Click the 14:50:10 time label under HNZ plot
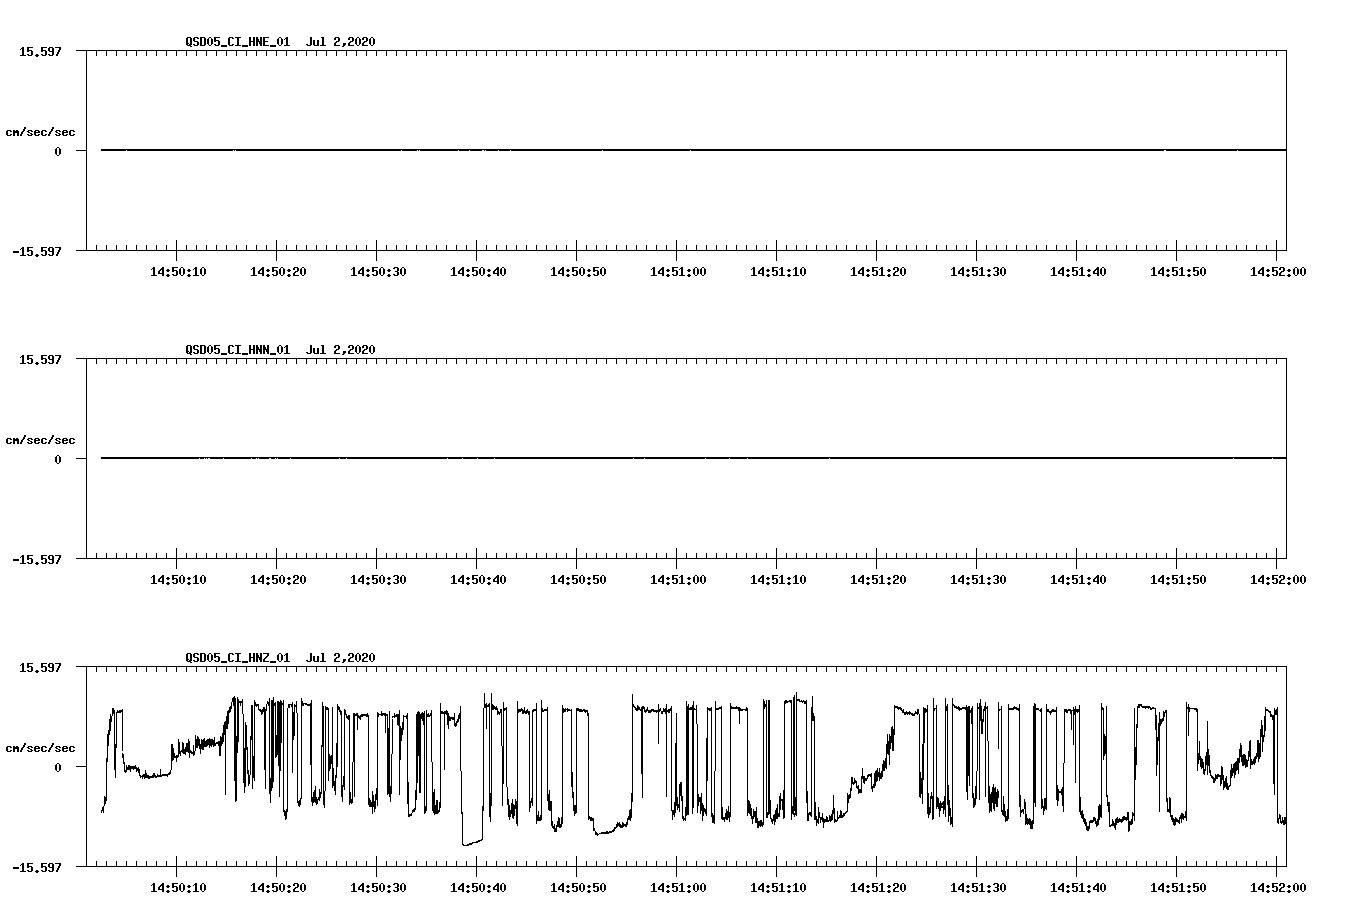Screen dimensions: 1358x924 click(178, 888)
